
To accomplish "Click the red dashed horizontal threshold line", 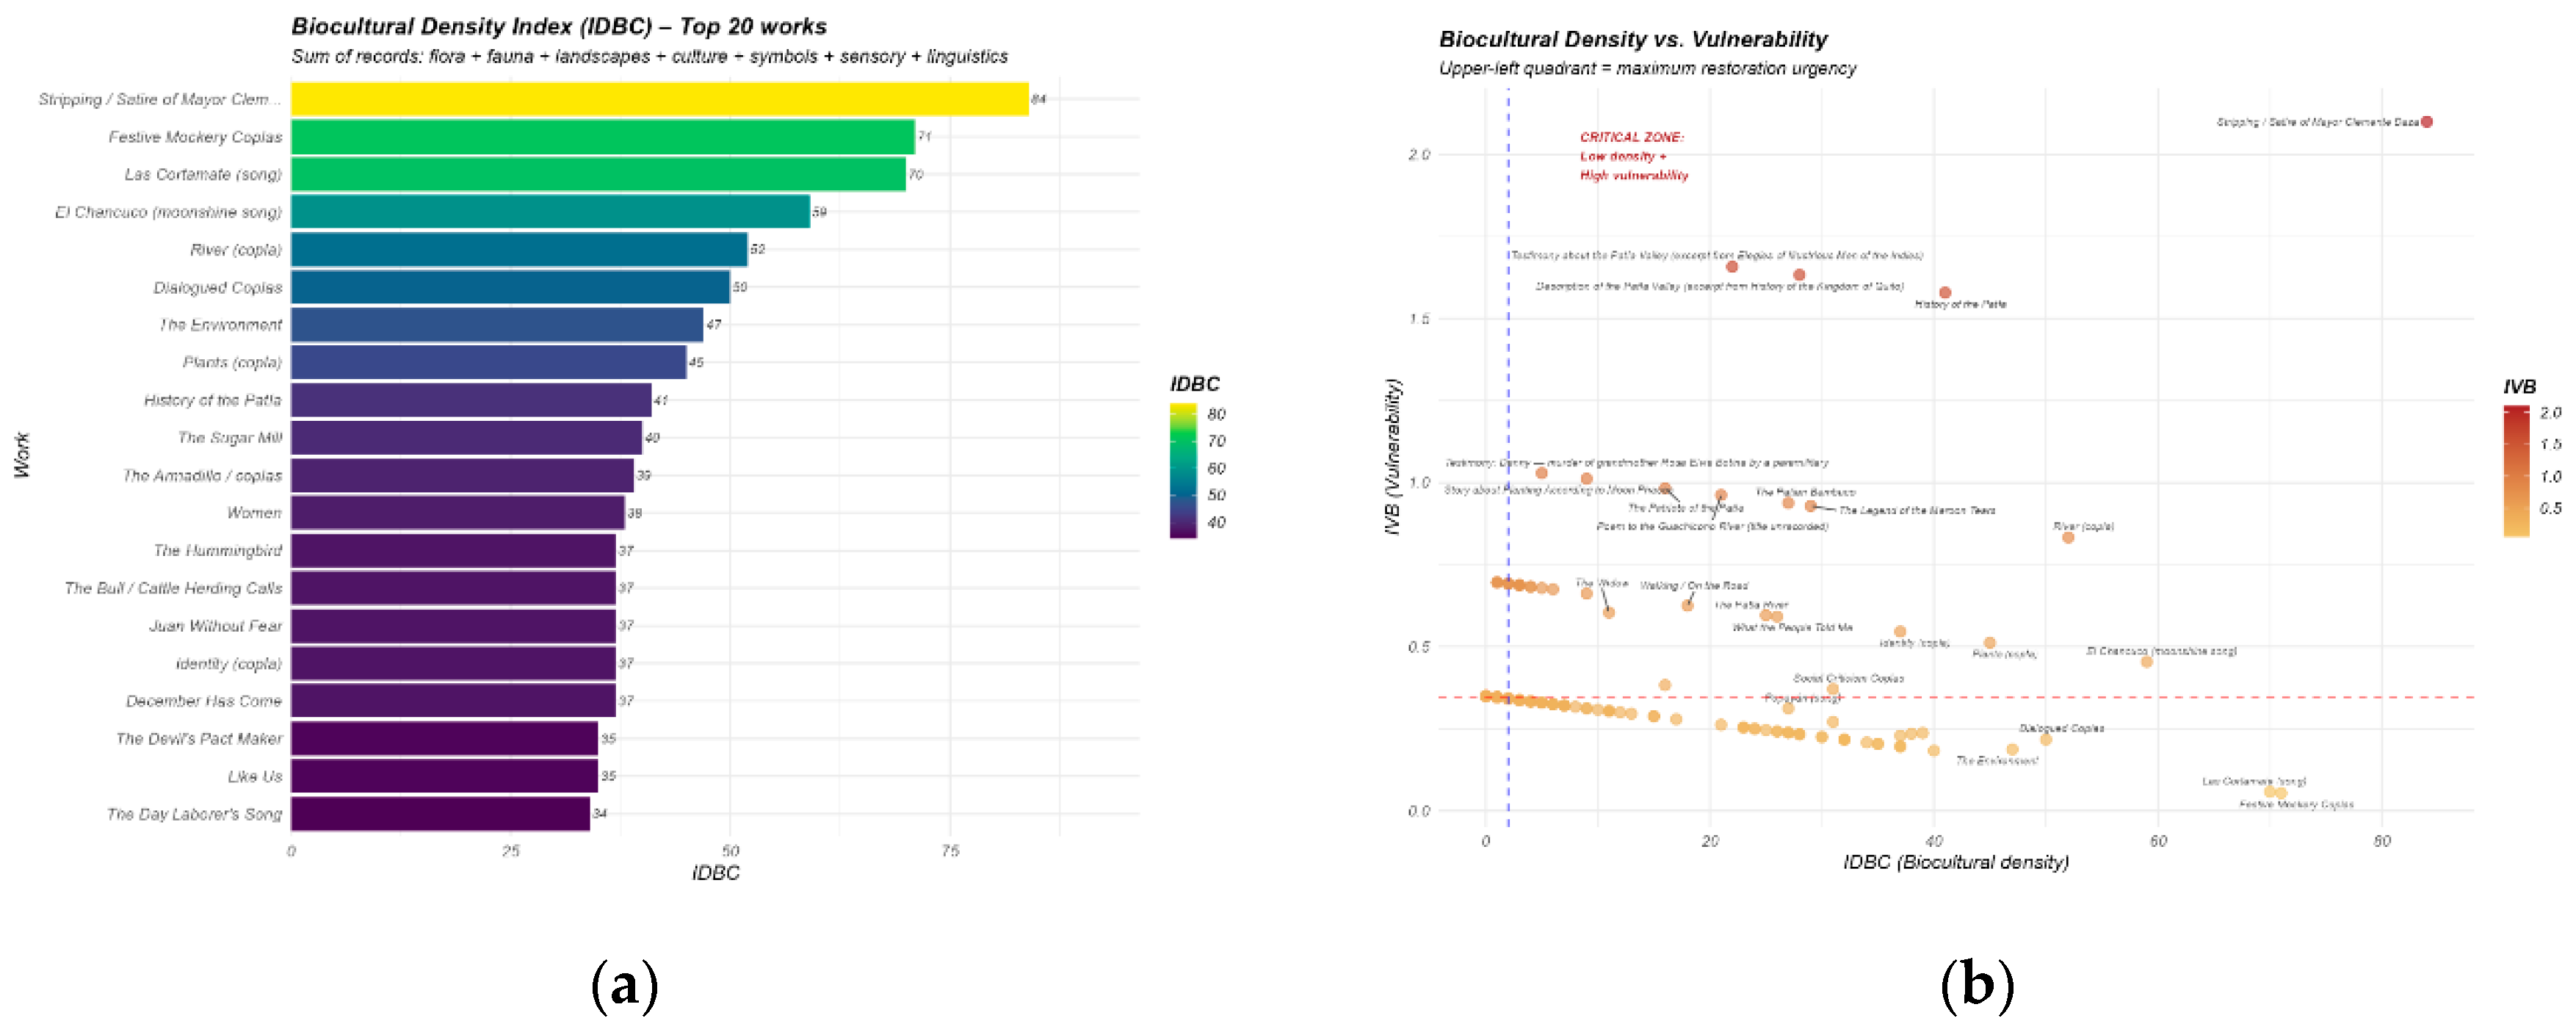I will (x=1956, y=697).
